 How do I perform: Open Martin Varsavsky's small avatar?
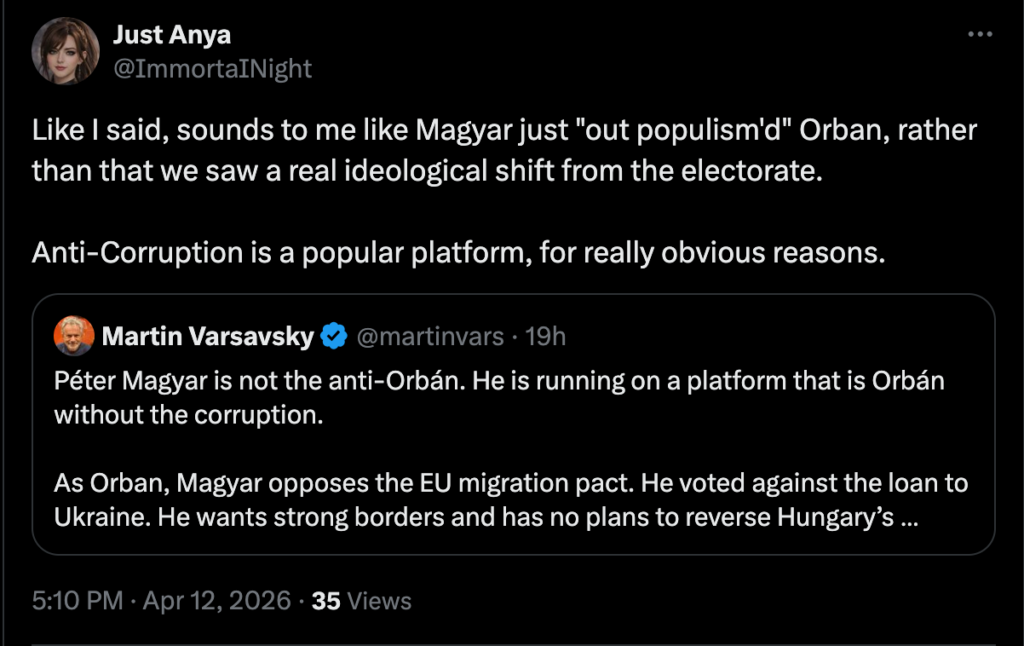(x=74, y=336)
